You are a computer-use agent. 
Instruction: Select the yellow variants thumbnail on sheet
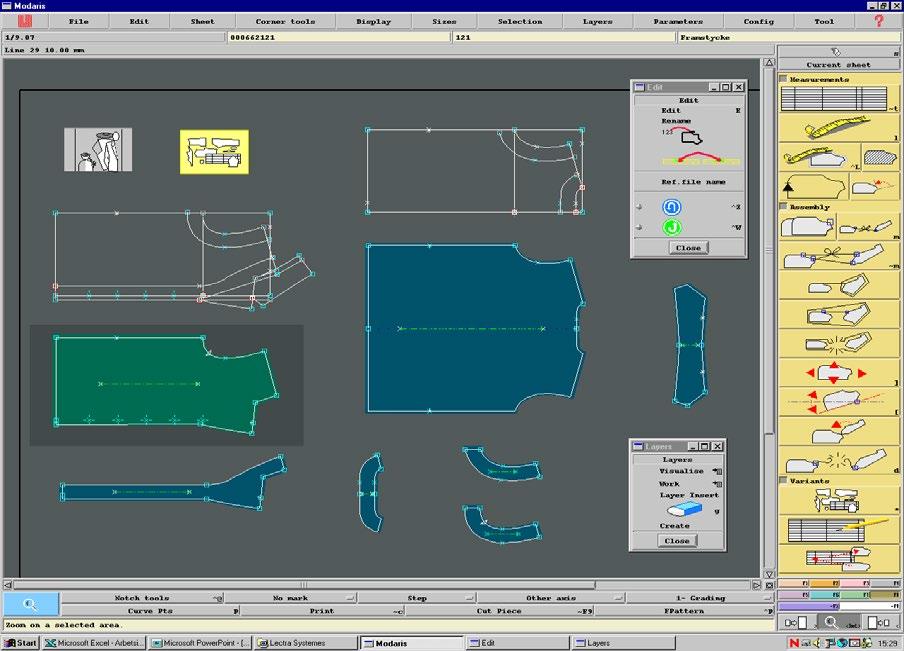click(x=214, y=152)
